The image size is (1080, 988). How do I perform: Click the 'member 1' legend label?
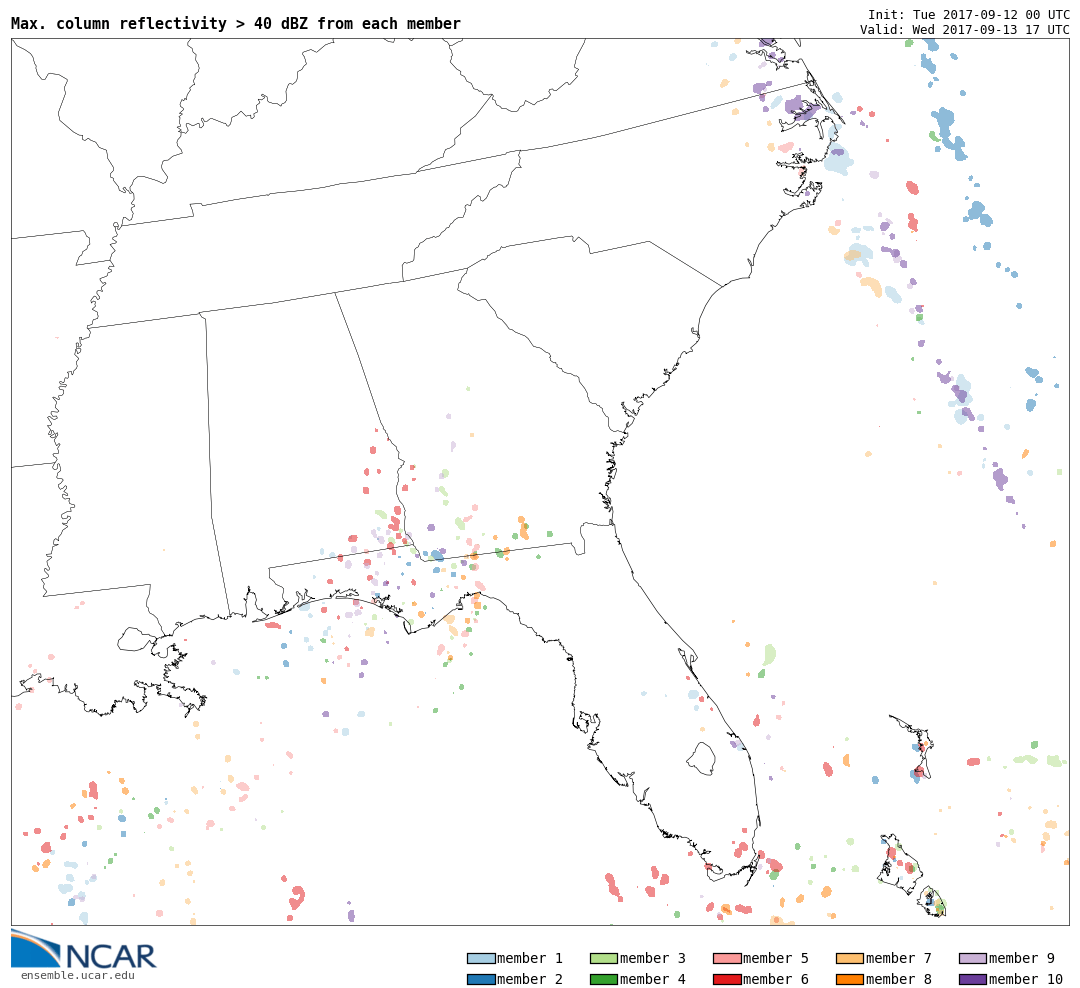(530, 958)
